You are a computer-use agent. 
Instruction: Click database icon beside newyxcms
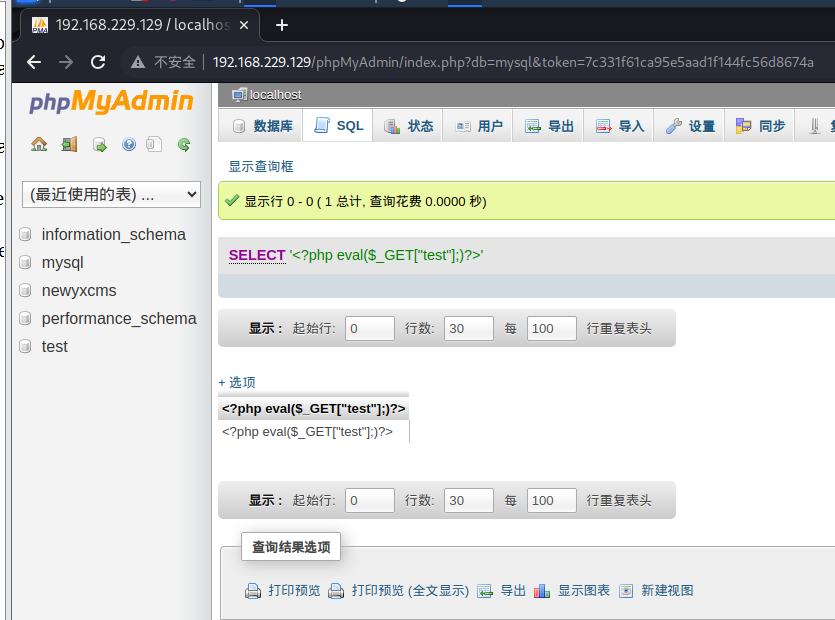[x=25, y=290]
